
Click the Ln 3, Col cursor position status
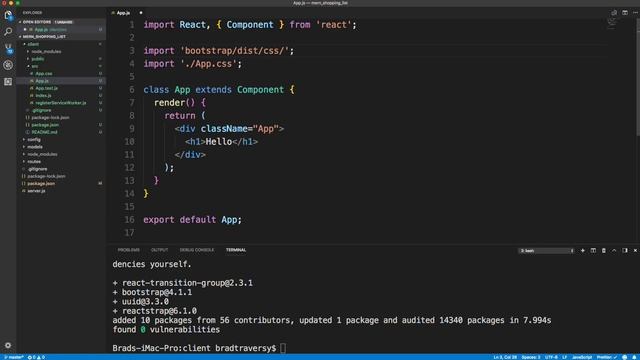[x=505, y=357]
